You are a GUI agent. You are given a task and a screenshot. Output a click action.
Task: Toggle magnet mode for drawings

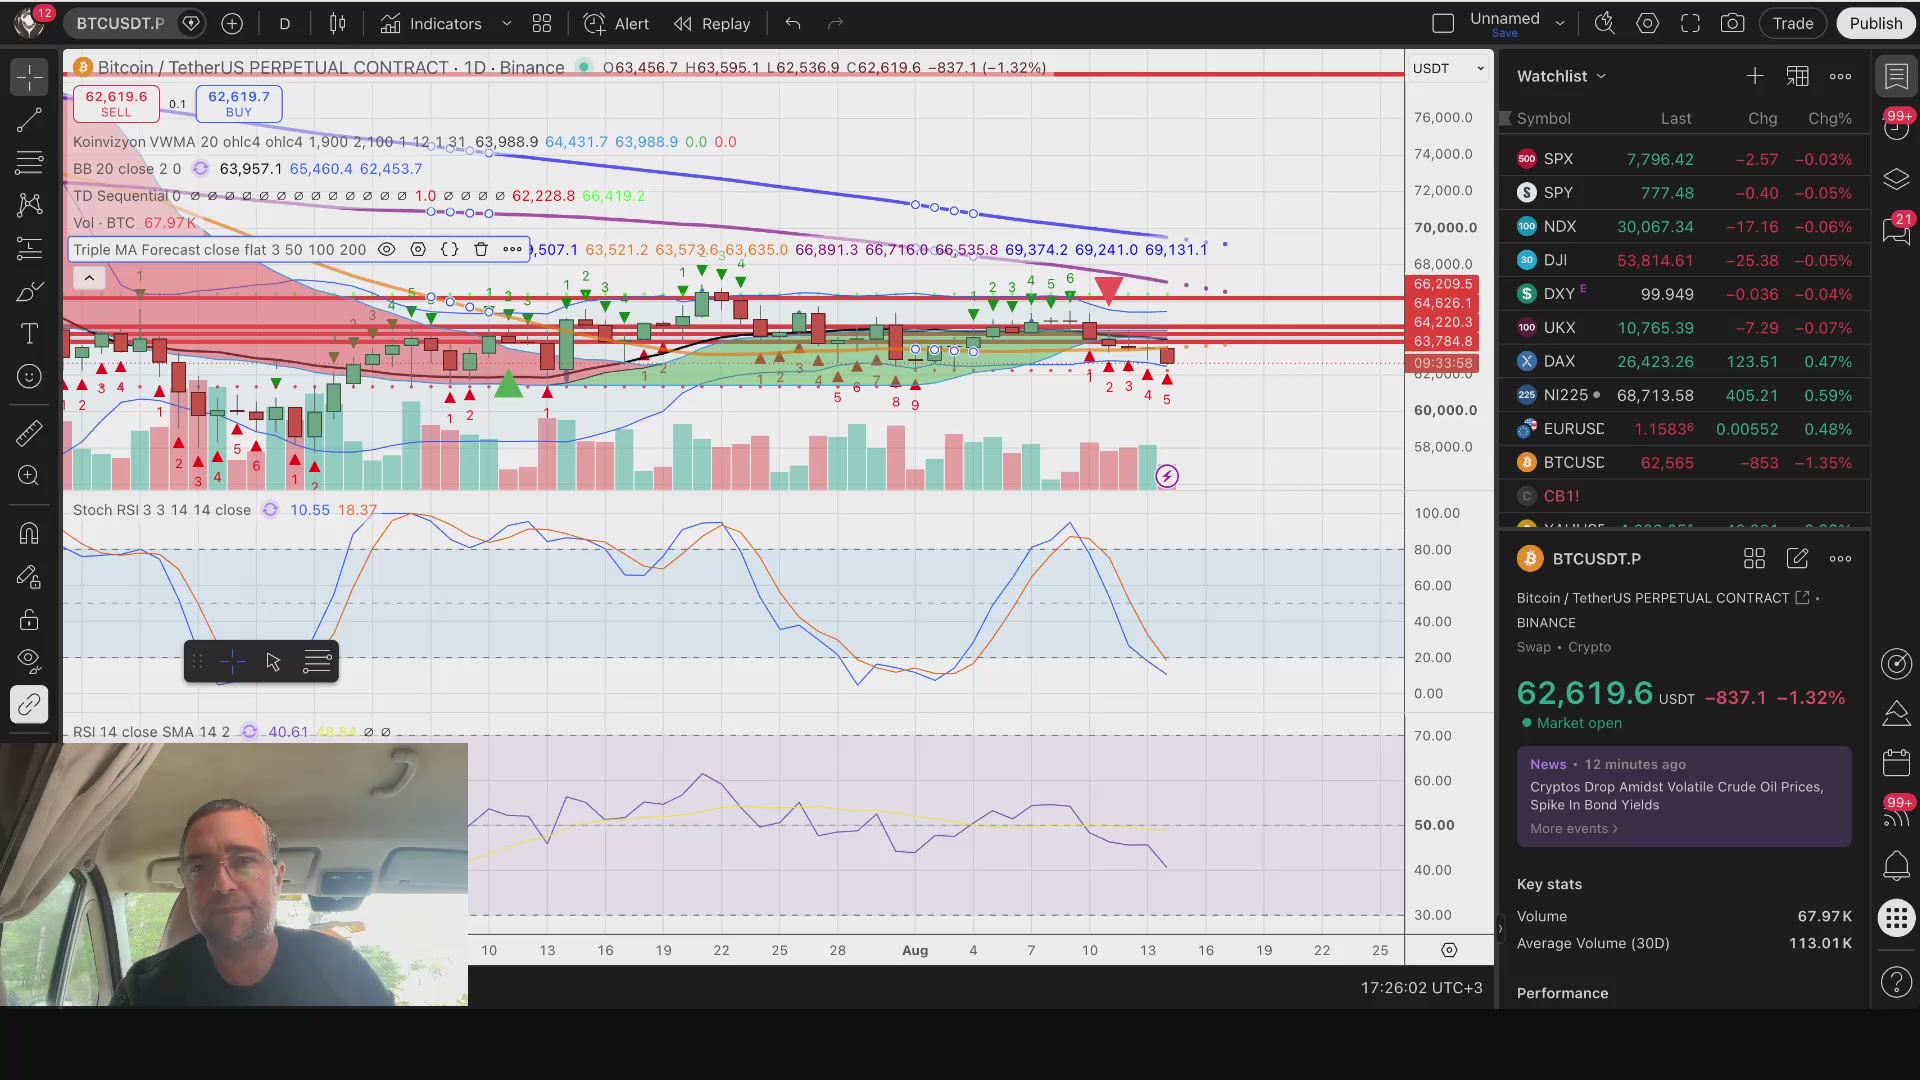tap(29, 533)
